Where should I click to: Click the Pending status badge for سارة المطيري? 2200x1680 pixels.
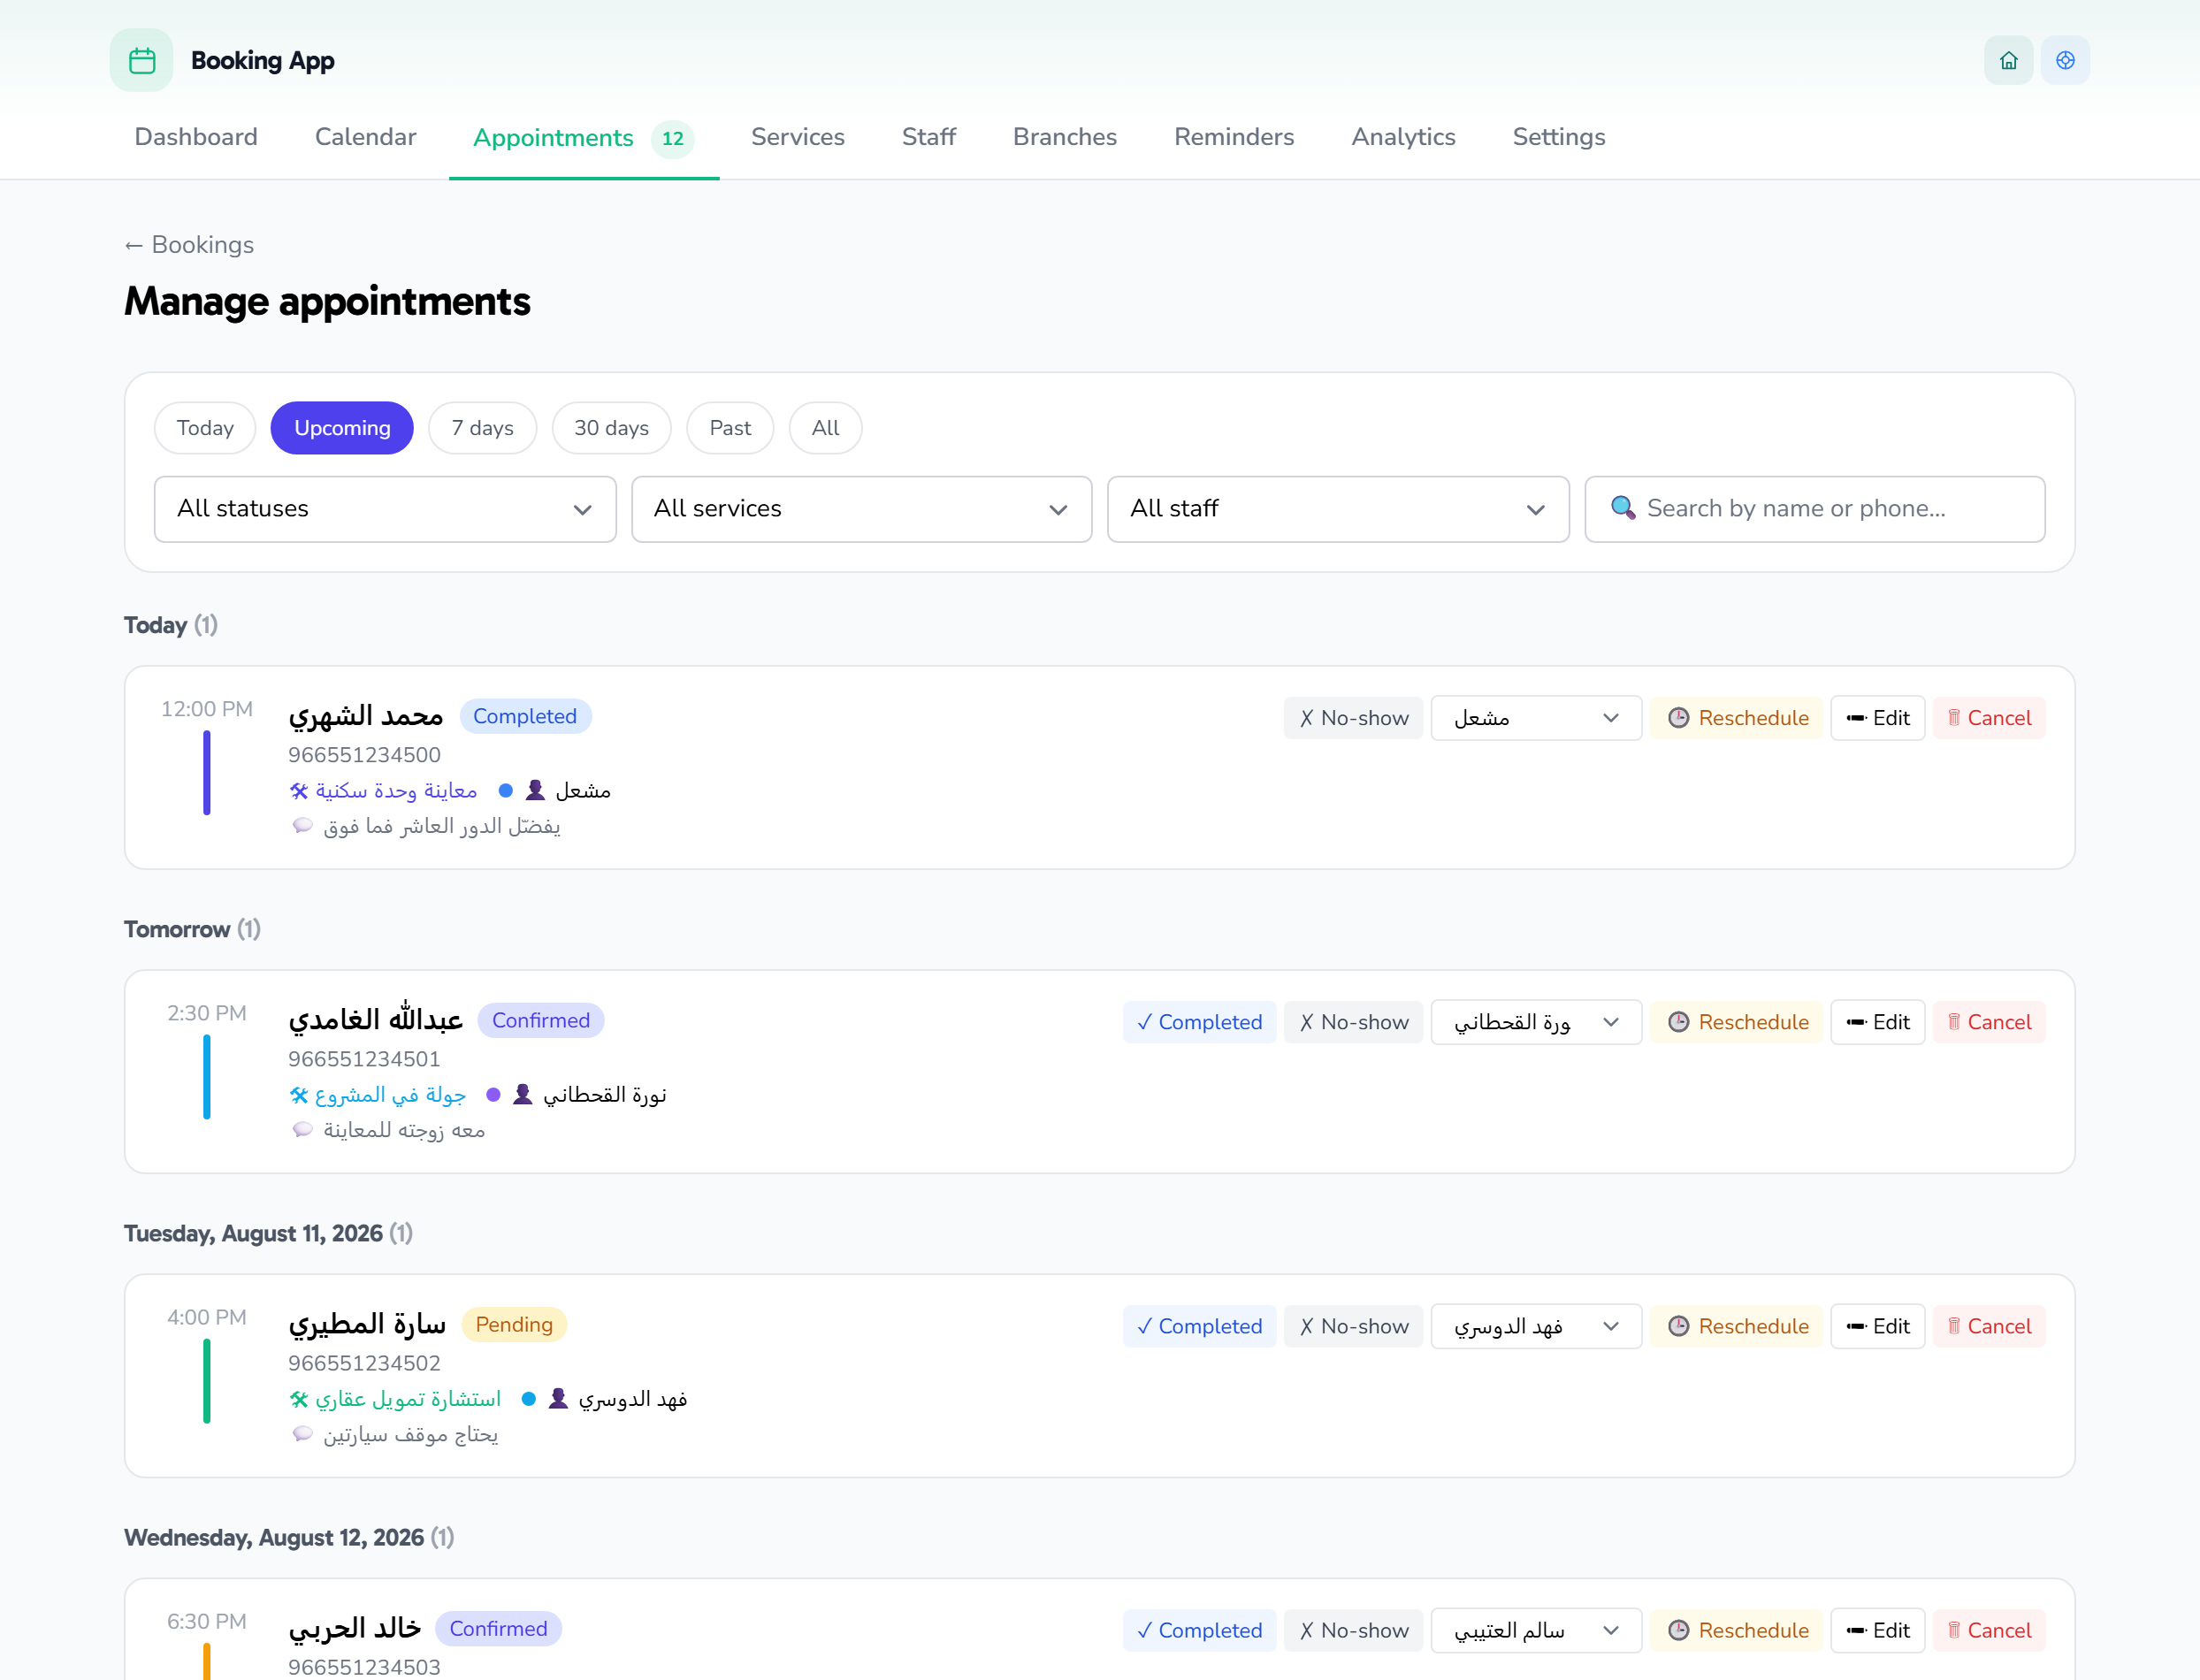514,1324
